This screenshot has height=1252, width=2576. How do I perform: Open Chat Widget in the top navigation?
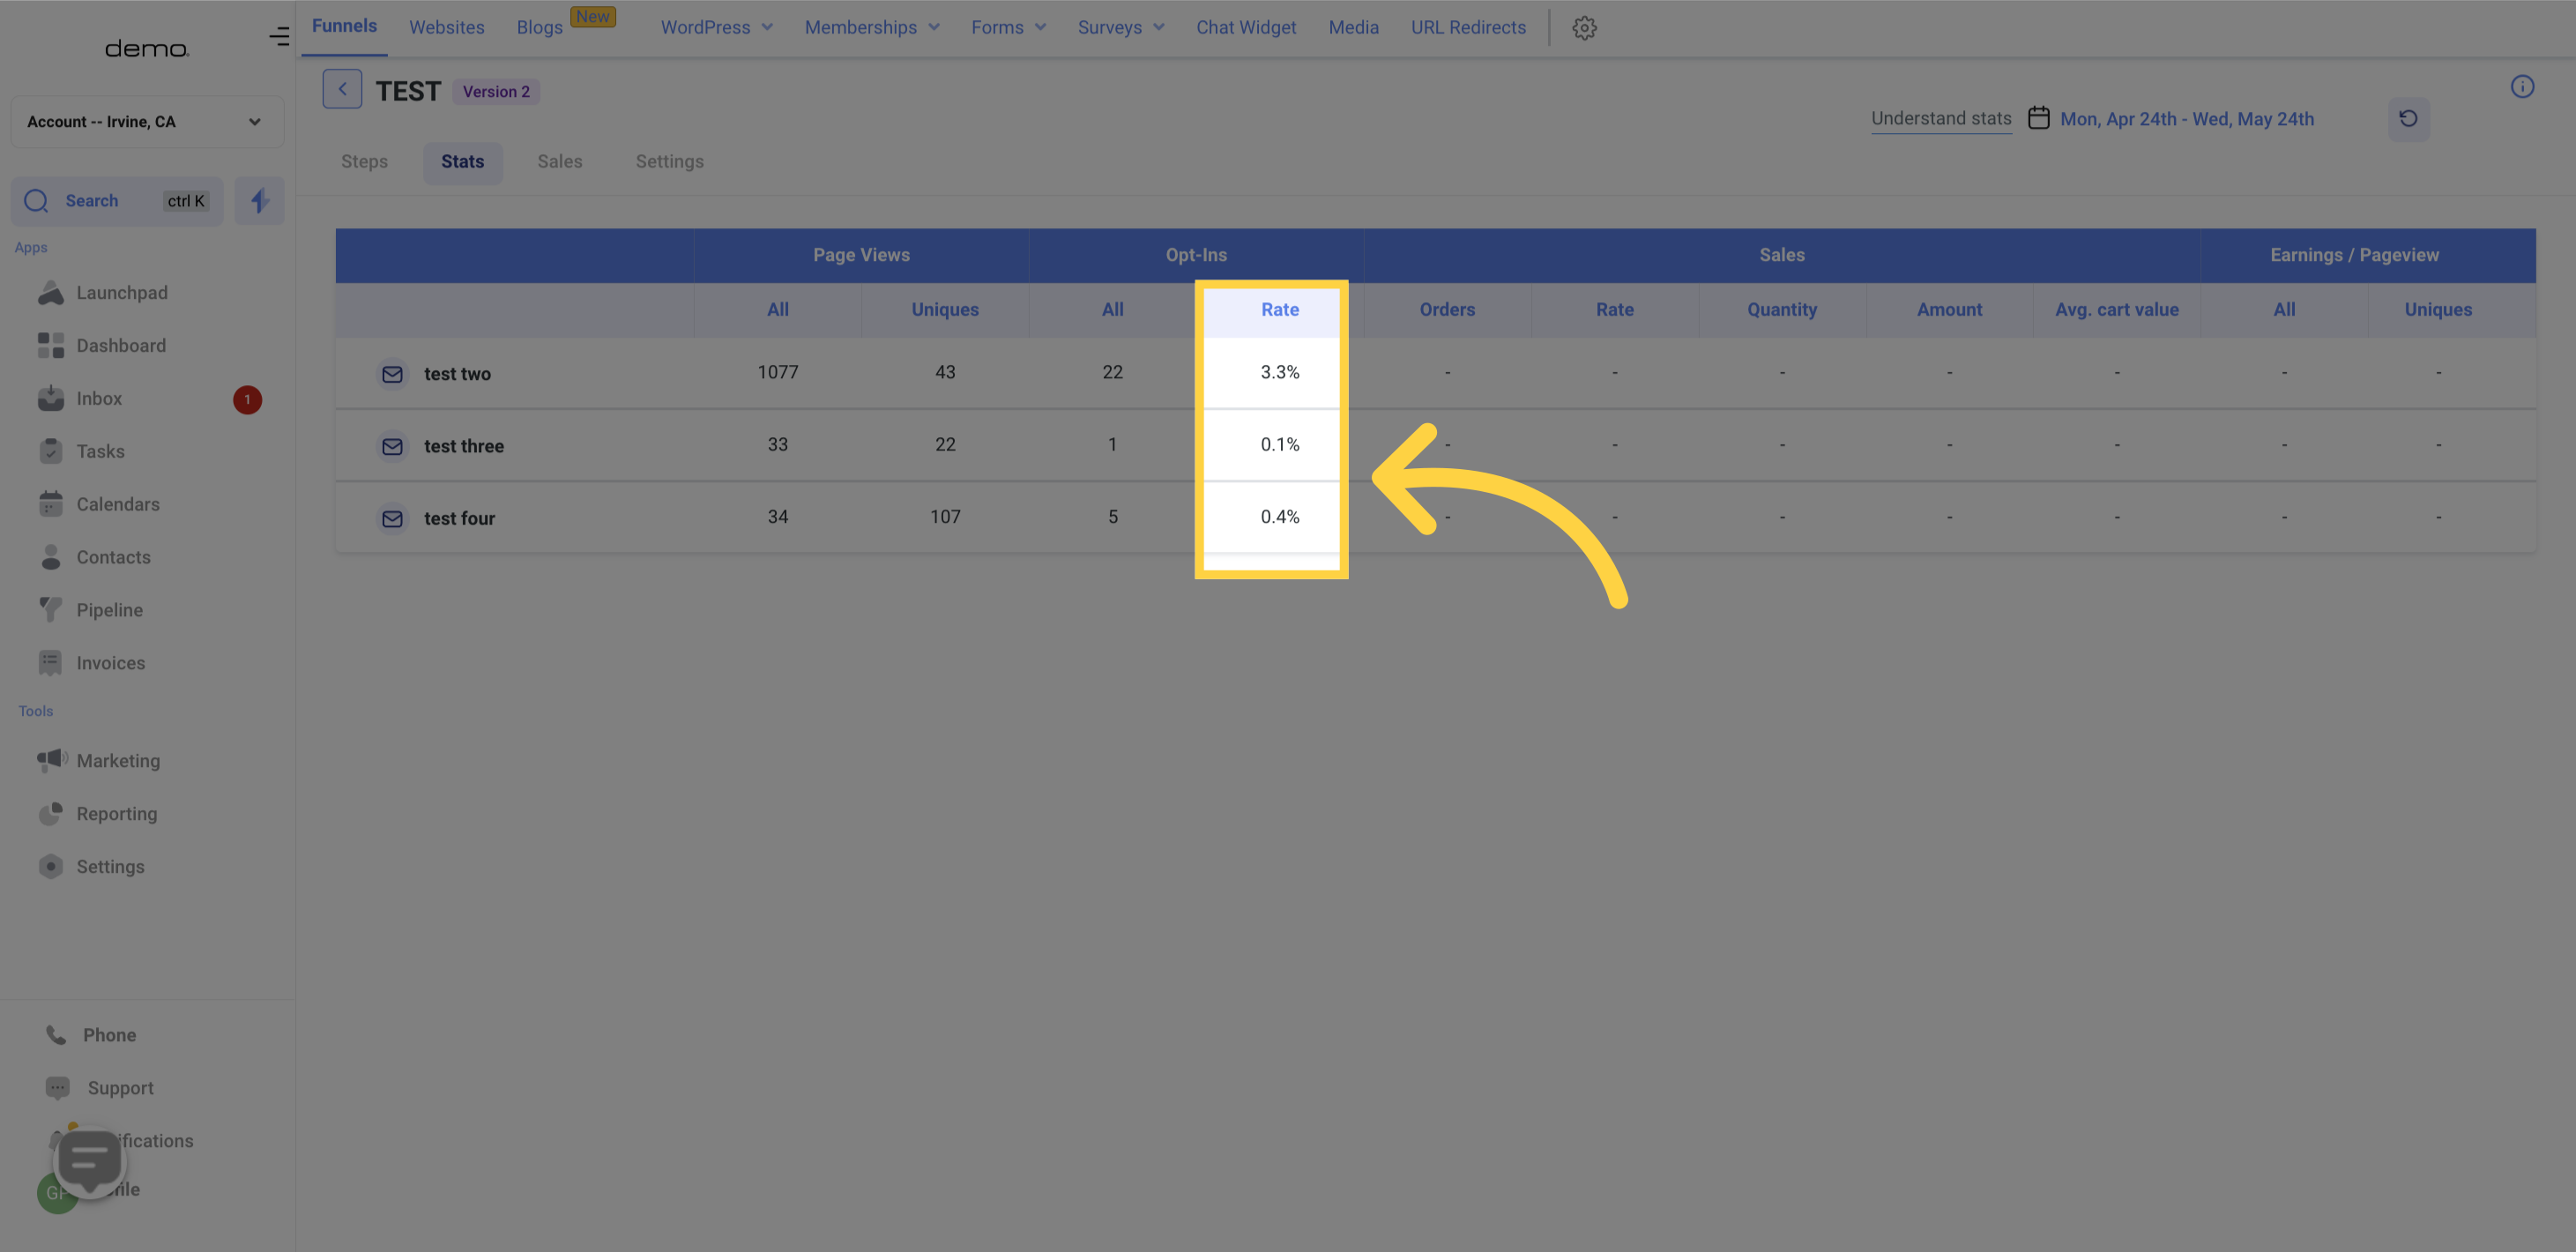1245,28
